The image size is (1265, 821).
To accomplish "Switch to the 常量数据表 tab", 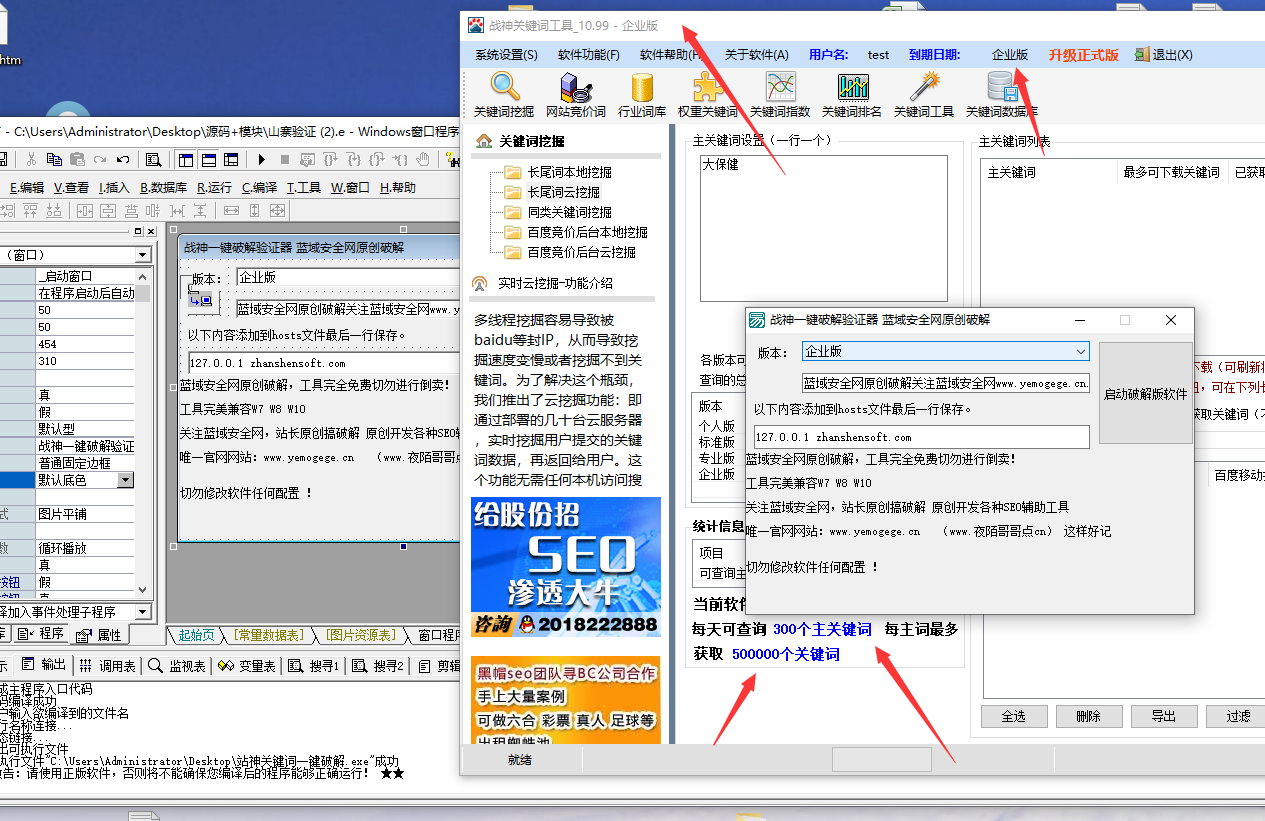I will tap(267, 635).
